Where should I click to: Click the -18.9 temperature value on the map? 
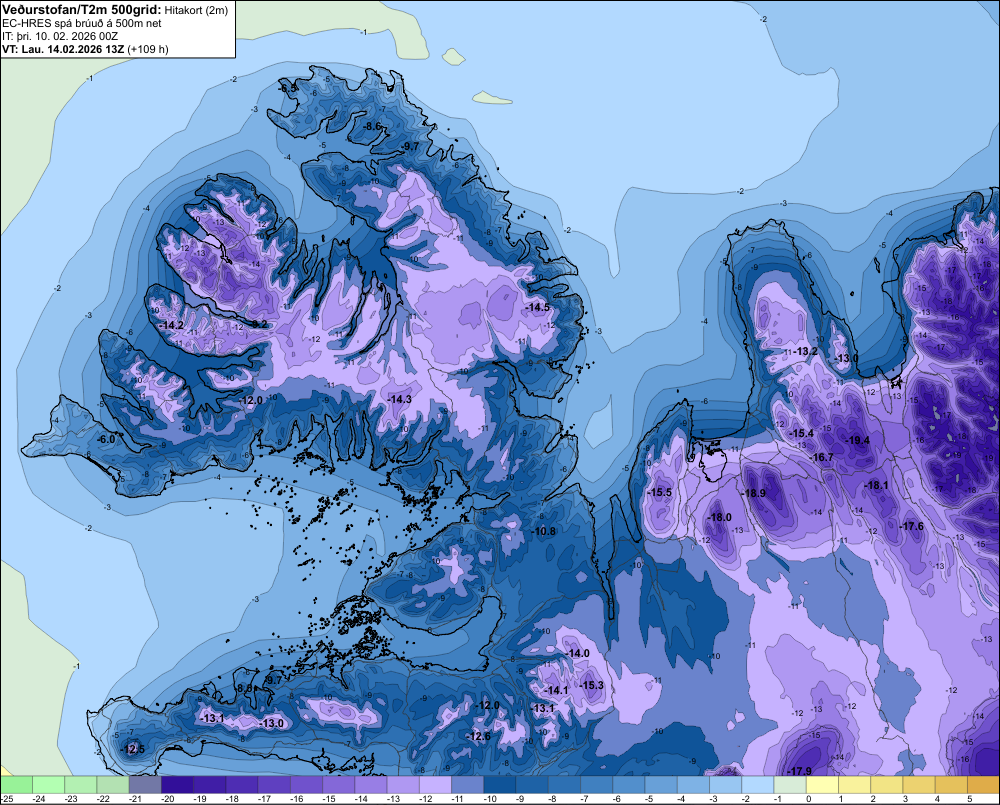tap(754, 494)
